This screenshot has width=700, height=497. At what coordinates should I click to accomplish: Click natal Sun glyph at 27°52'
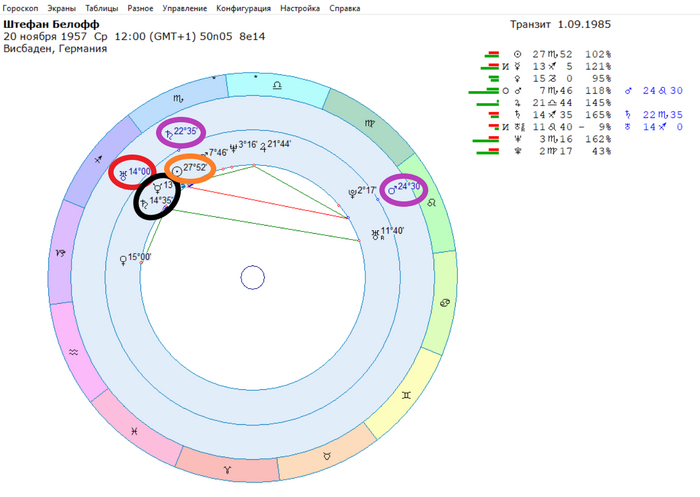point(177,171)
